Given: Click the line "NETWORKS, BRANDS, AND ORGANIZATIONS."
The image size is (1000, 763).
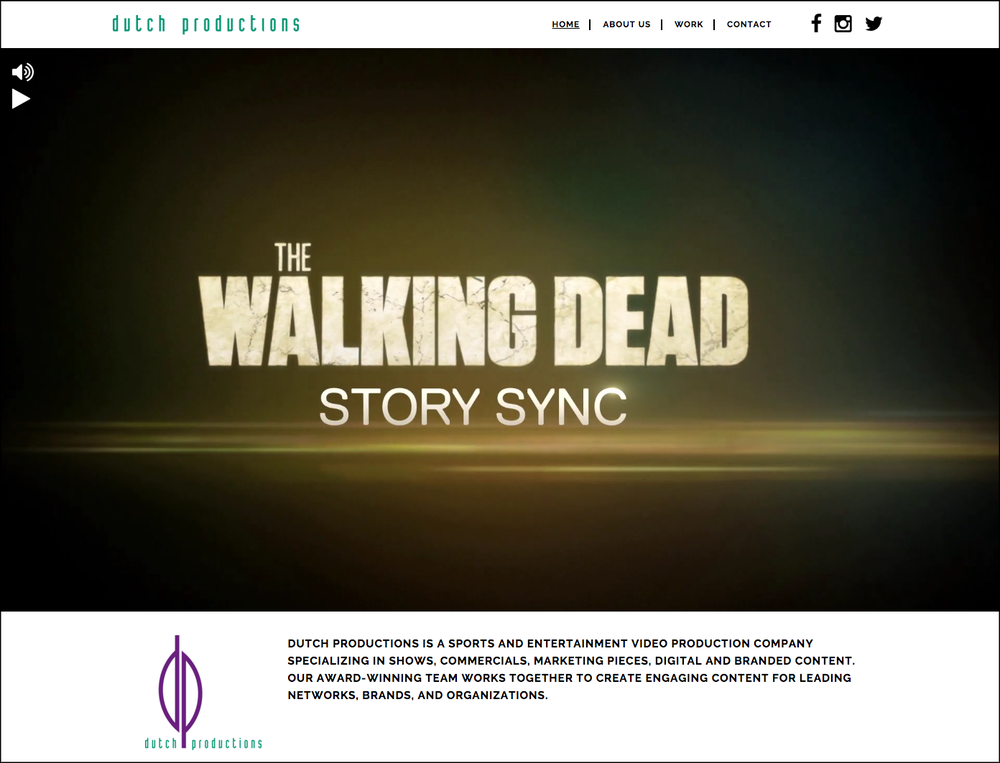Looking at the screenshot, I should click(417, 695).
